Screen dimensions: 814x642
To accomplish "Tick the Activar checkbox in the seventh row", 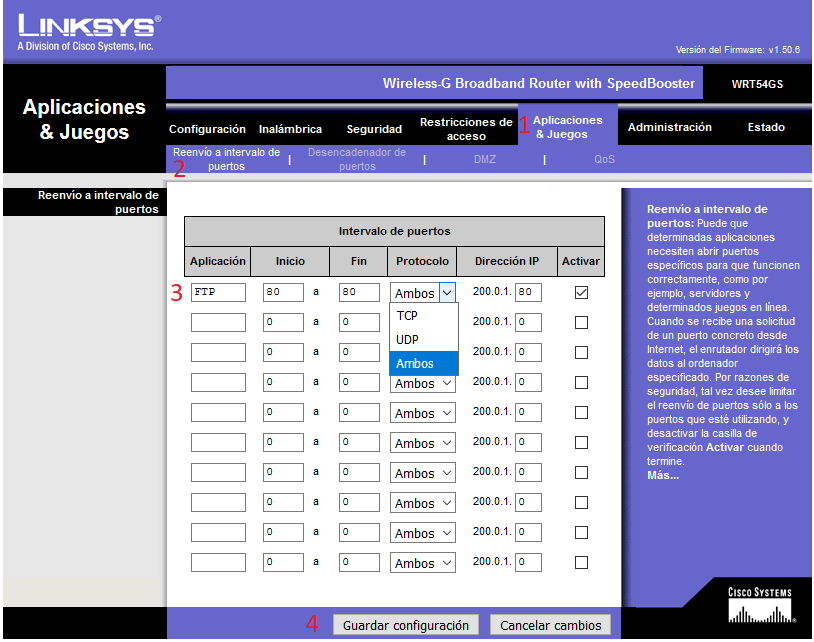I will pos(581,473).
